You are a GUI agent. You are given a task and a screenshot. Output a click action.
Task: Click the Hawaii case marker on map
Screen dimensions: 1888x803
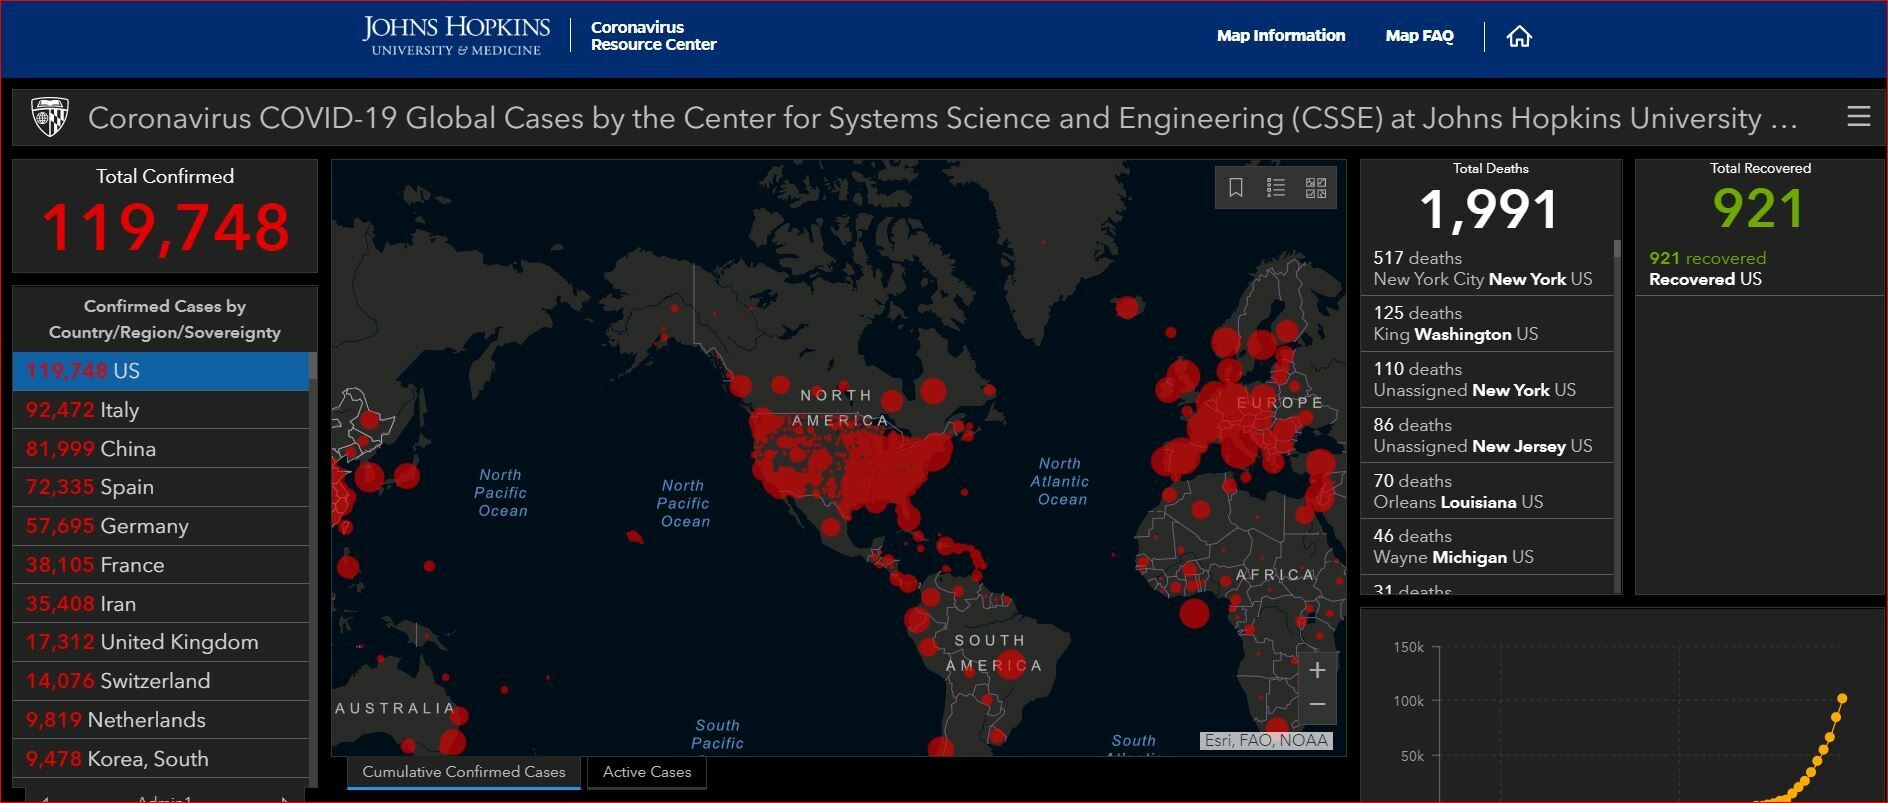click(x=634, y=538)
